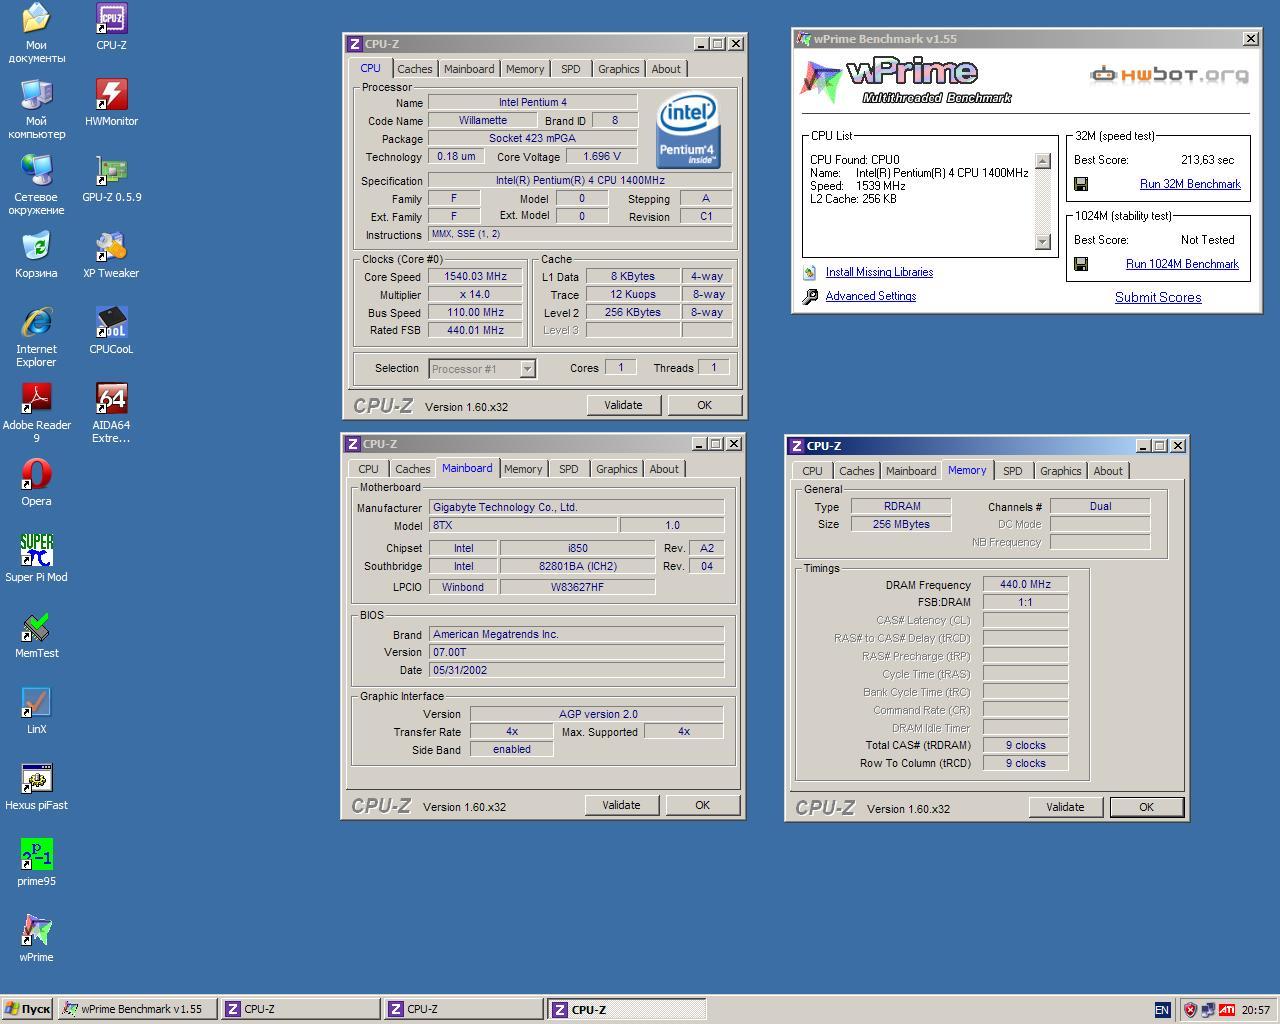Click Install Missing Libraries link
The image size is (1280, 1024).
(x=879, y=272)
